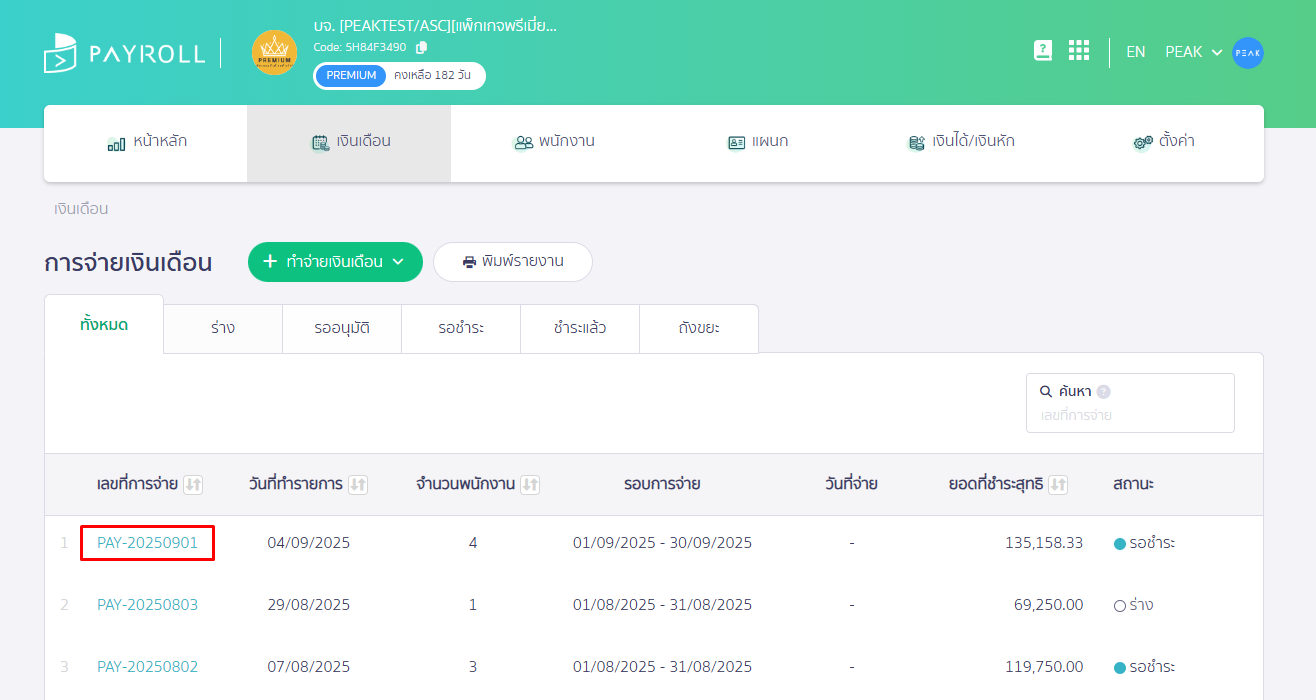Open the help manual book icon
Image resolution: width=1316 pixels, height=700 pixels.
coord(1043,51)
